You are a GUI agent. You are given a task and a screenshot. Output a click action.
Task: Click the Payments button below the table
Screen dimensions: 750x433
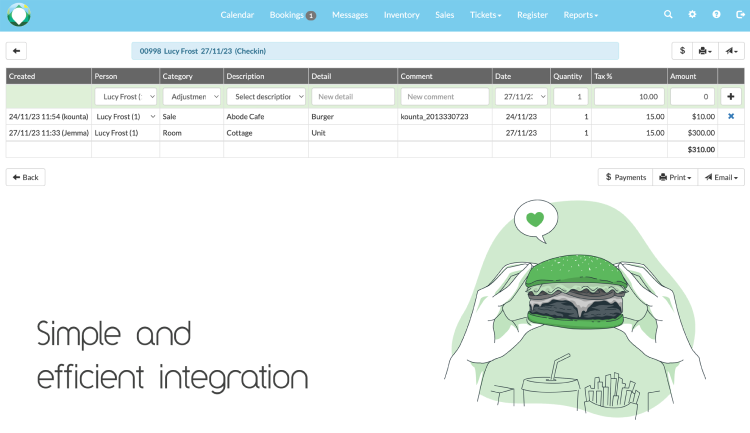coord(625,177)
